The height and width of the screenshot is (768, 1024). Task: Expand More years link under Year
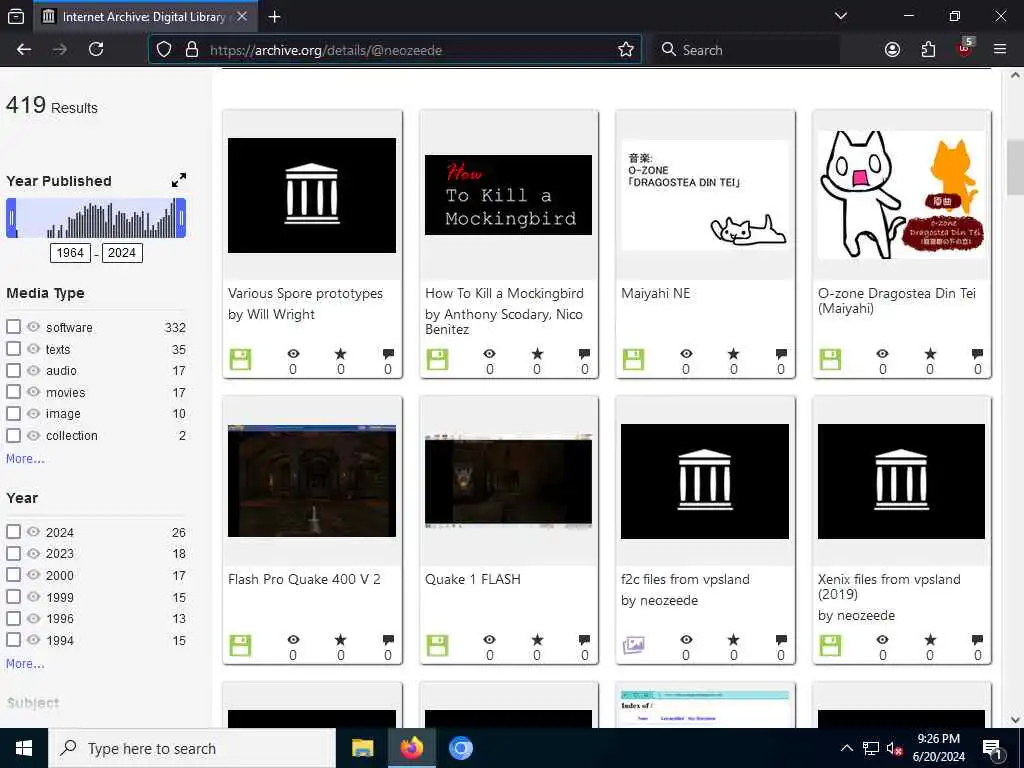25,664
